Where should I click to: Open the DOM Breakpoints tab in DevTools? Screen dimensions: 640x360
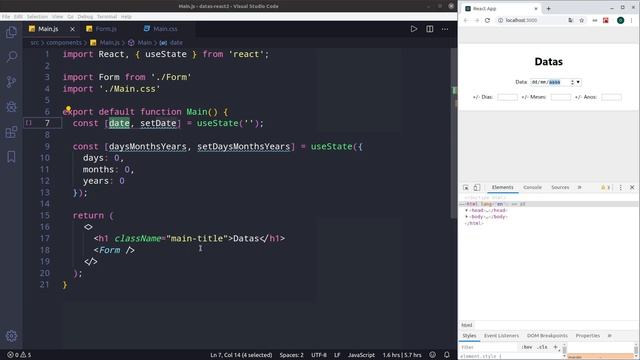click(x=547, y=336)
